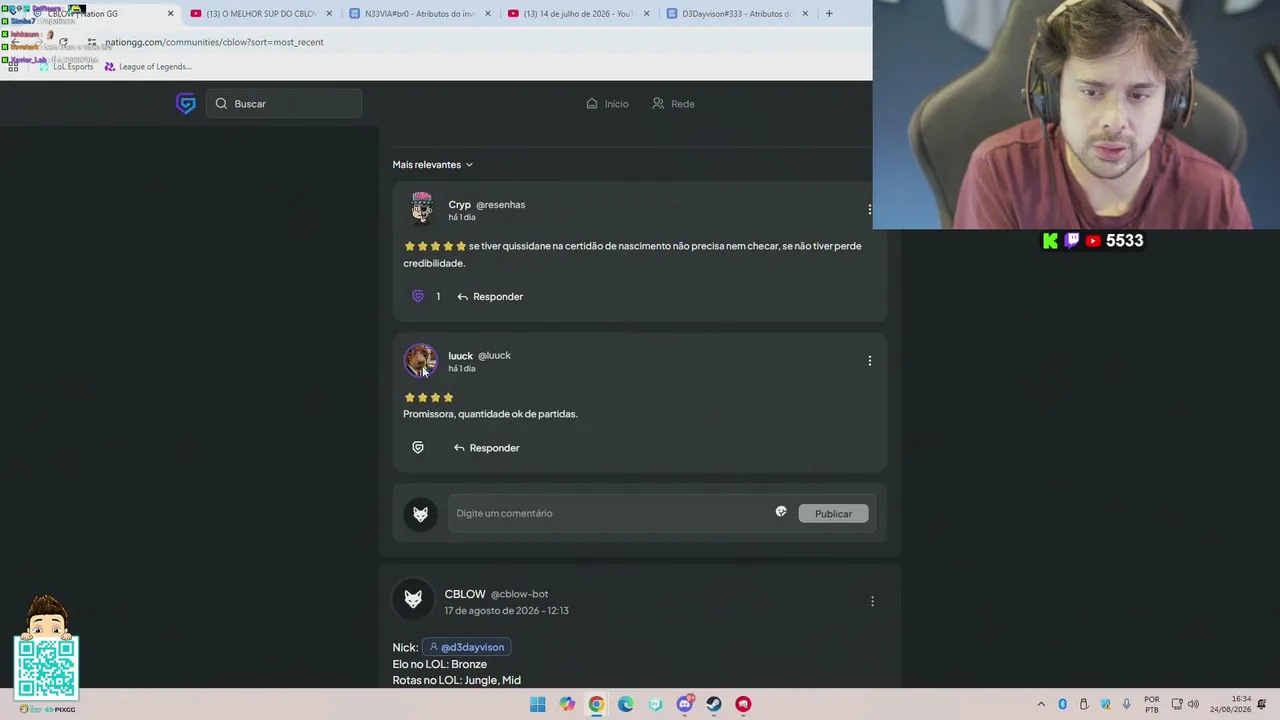Go to Início in the navigation
Screen dimensions: 1280x720
point(607,104)
